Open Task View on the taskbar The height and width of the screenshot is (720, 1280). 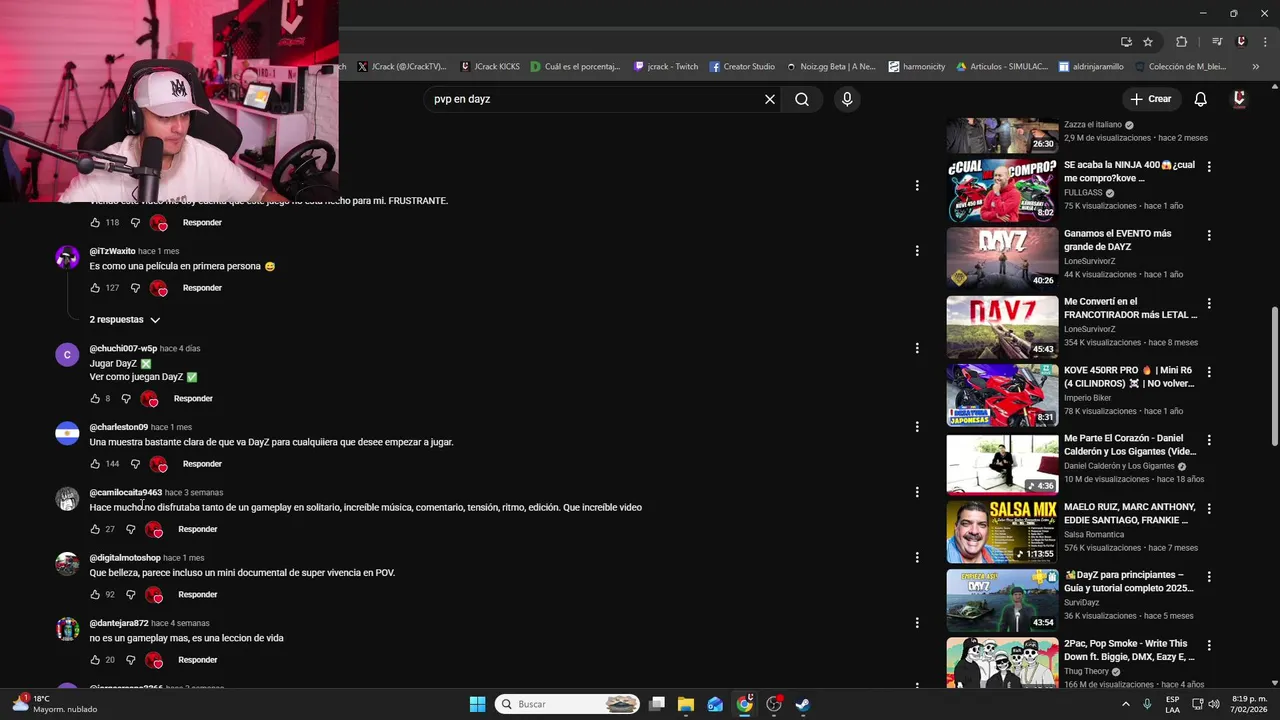[x=657, y=704]
